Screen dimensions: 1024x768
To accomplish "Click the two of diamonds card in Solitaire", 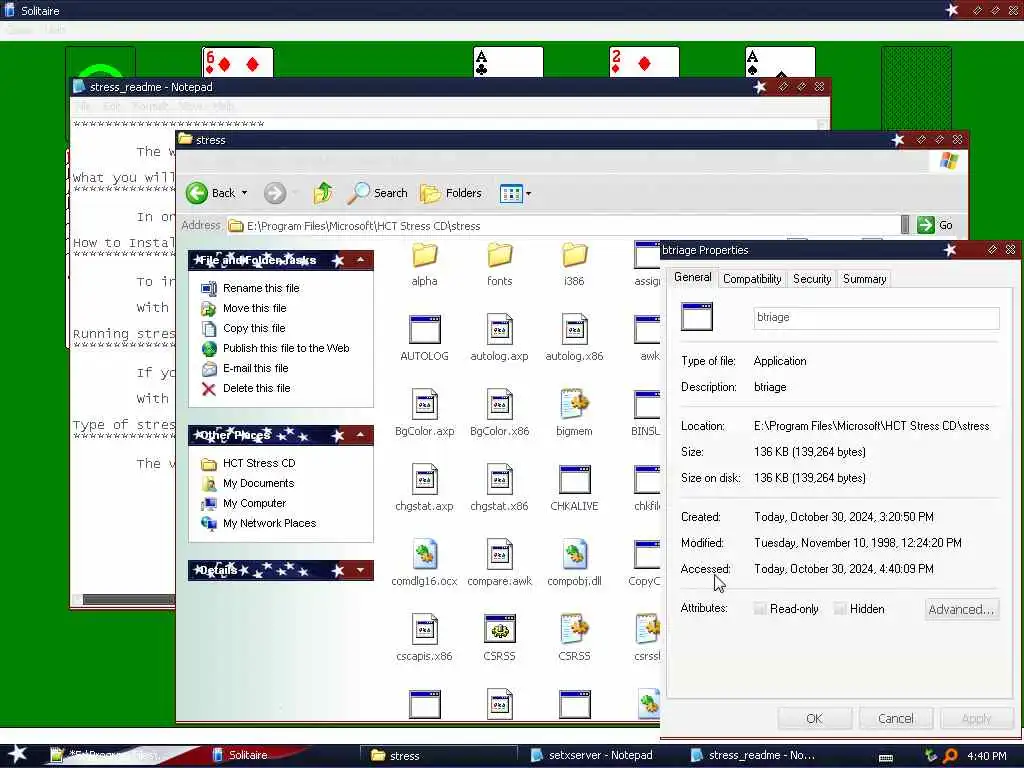I will tap(644, 62).
